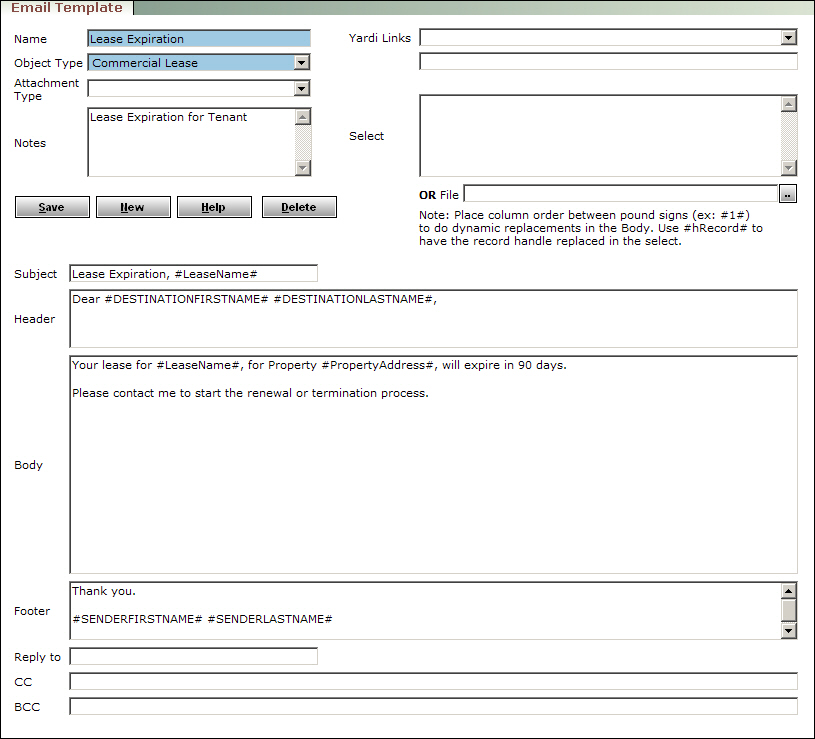Click the Notes scrollbar down arrow
Image resolution: width=815 pixels, height=739 pixels.
(x=302, y=169)
